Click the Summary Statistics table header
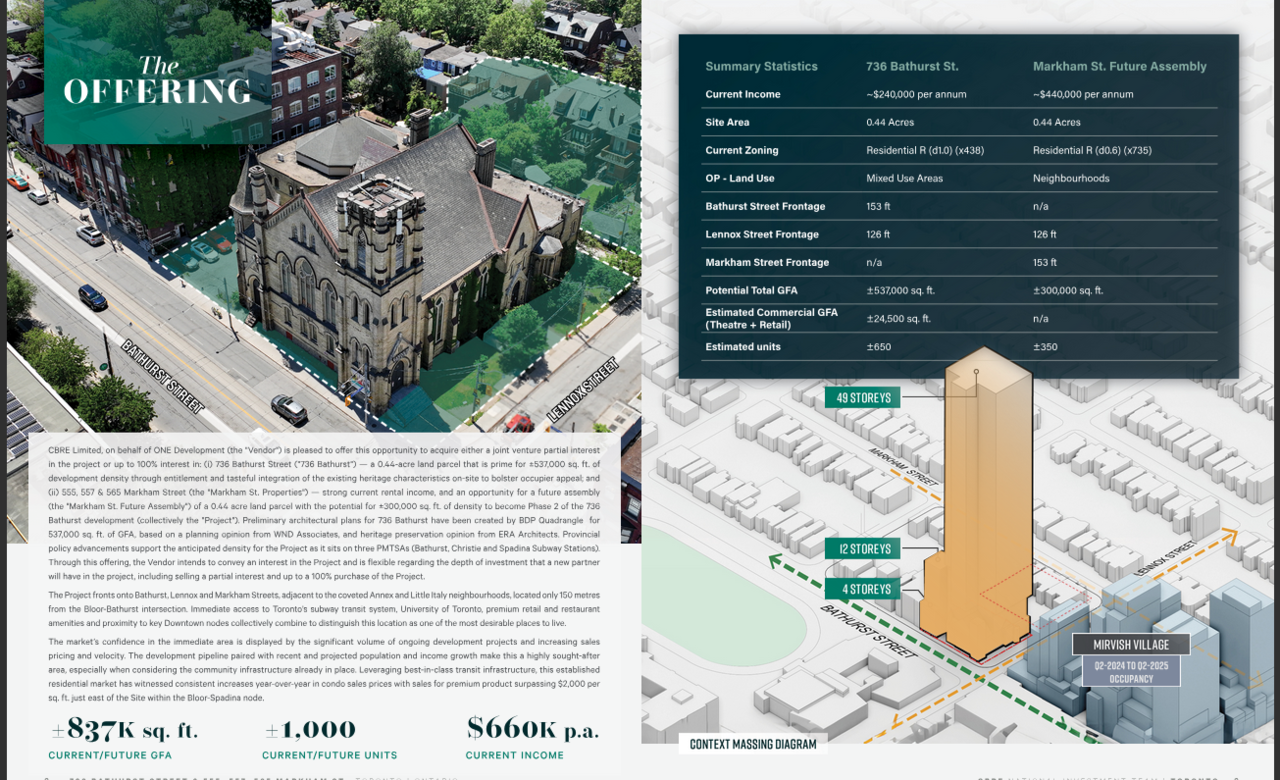Screen dimensions: 1280x780 tap(761, 67)
